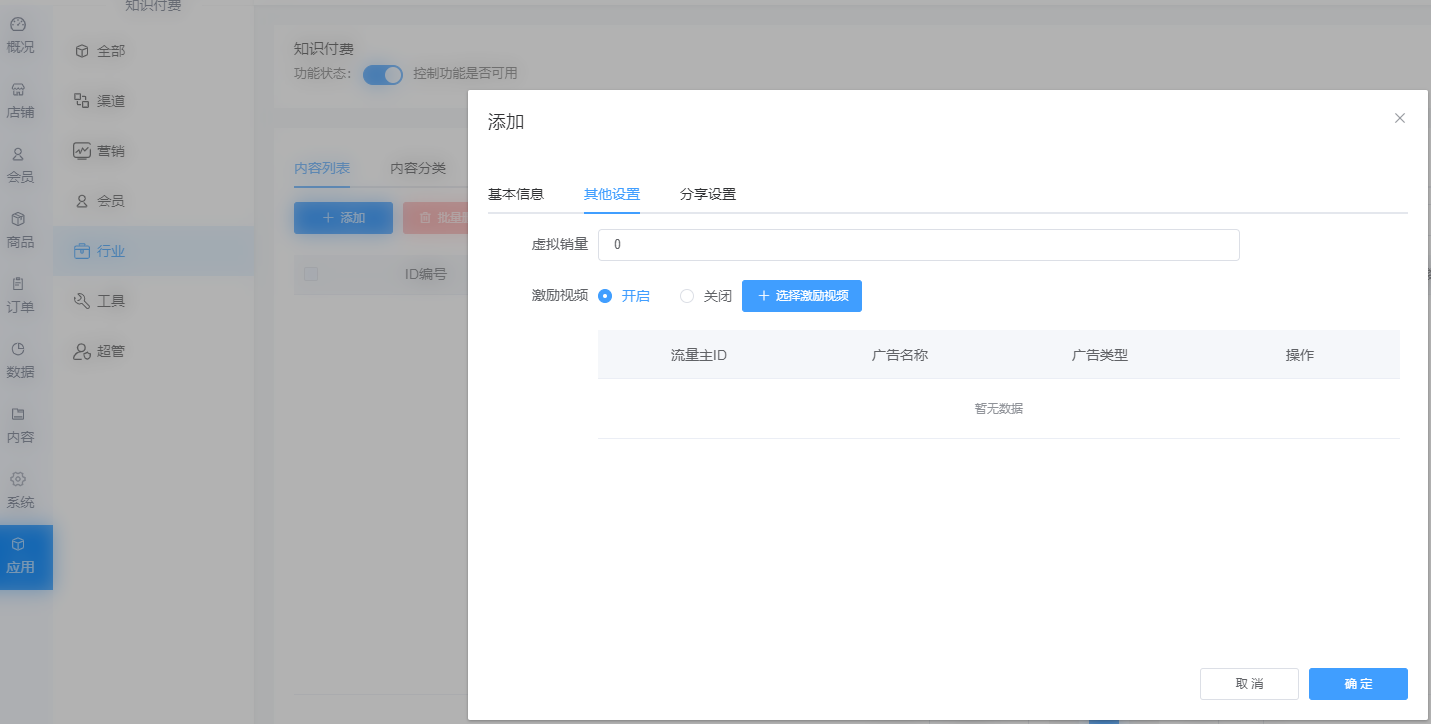Image resolution: width=1431 pixels, height=724 pixels.
Task: Select 营销 in the secondary menu
Action: (153, 151)
